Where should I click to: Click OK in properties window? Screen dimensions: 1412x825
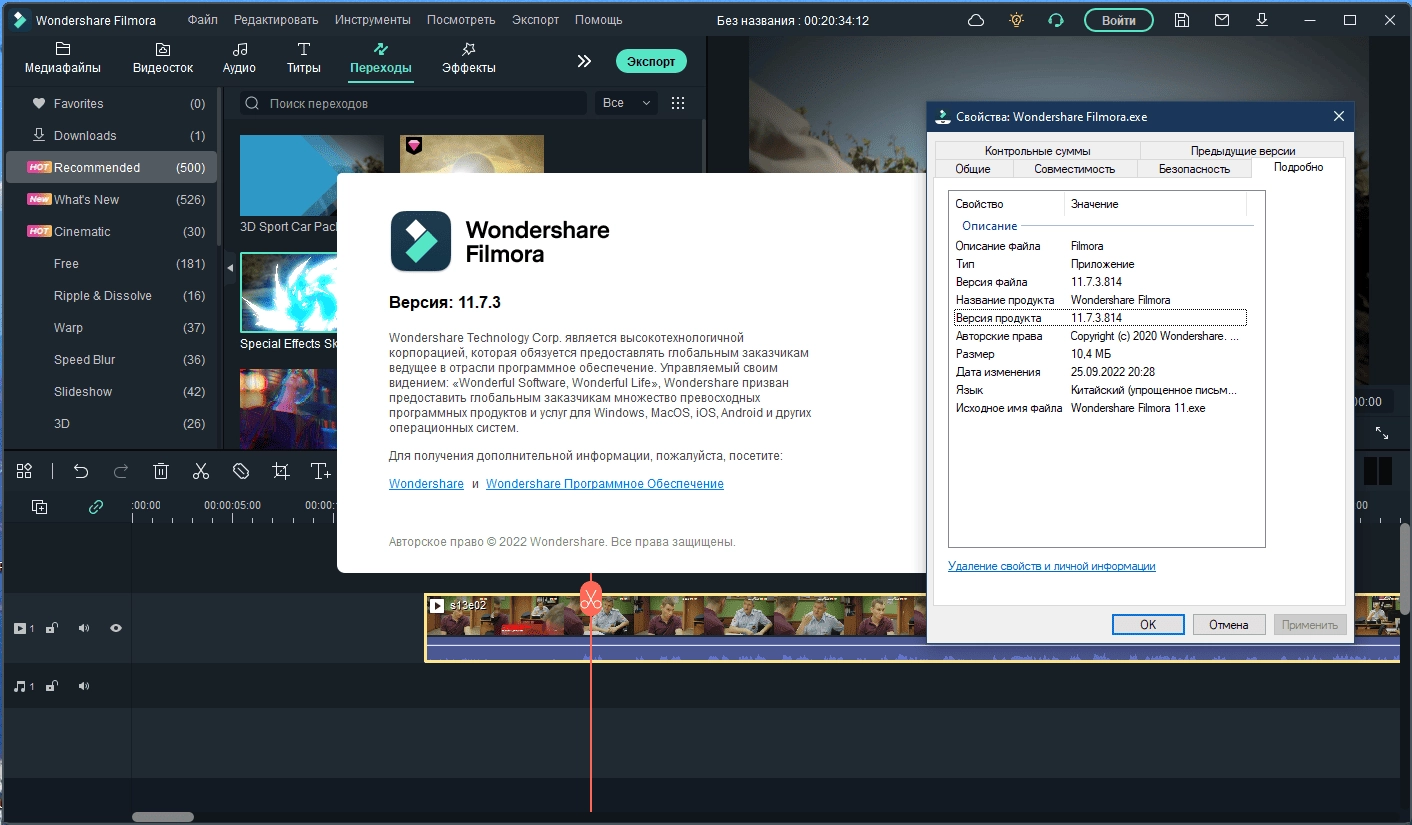pos(1148,624)
